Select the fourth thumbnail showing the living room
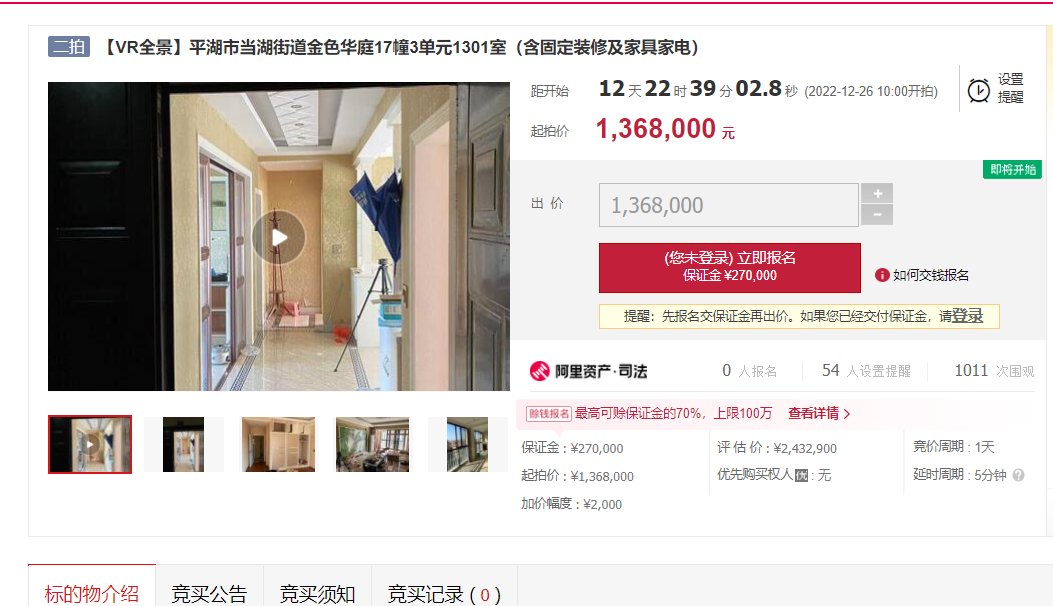1053x606 pixels. coord(372,444)
